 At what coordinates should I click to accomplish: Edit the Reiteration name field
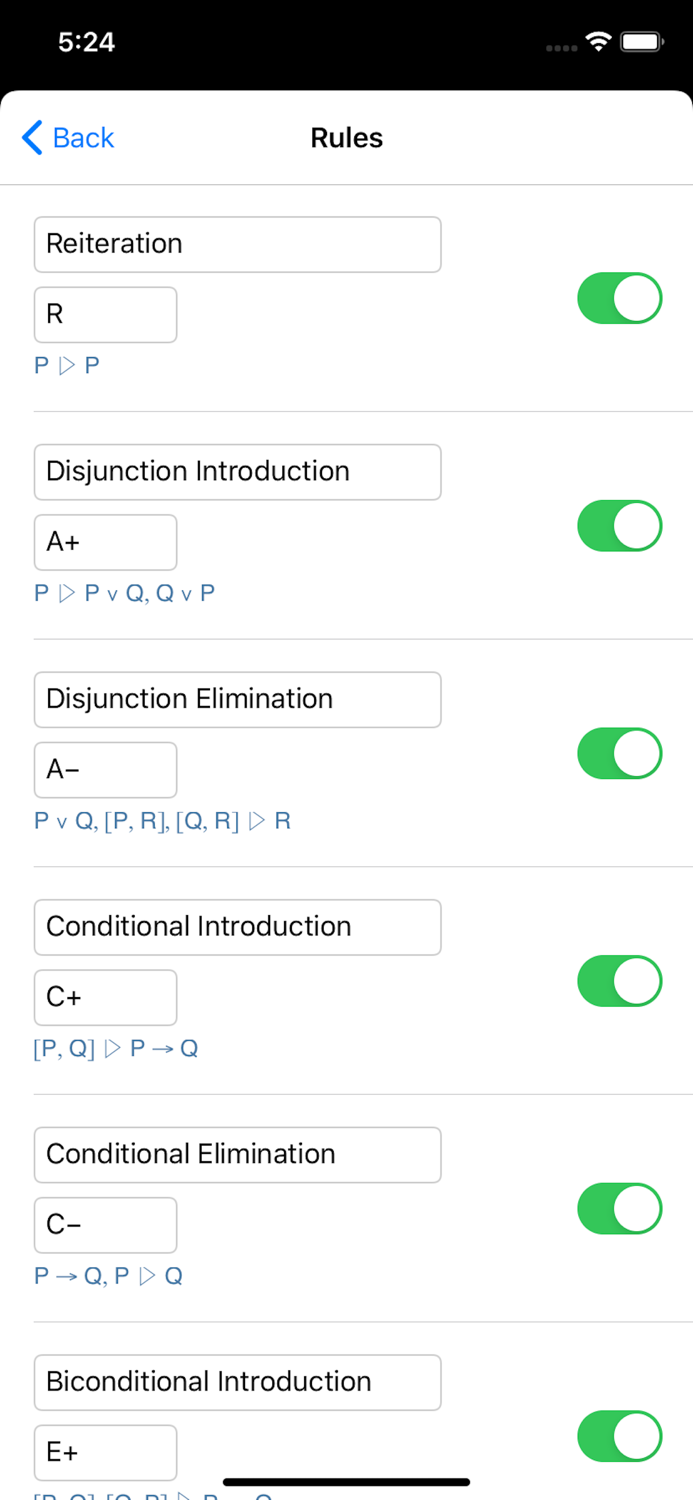click(237, 244)
